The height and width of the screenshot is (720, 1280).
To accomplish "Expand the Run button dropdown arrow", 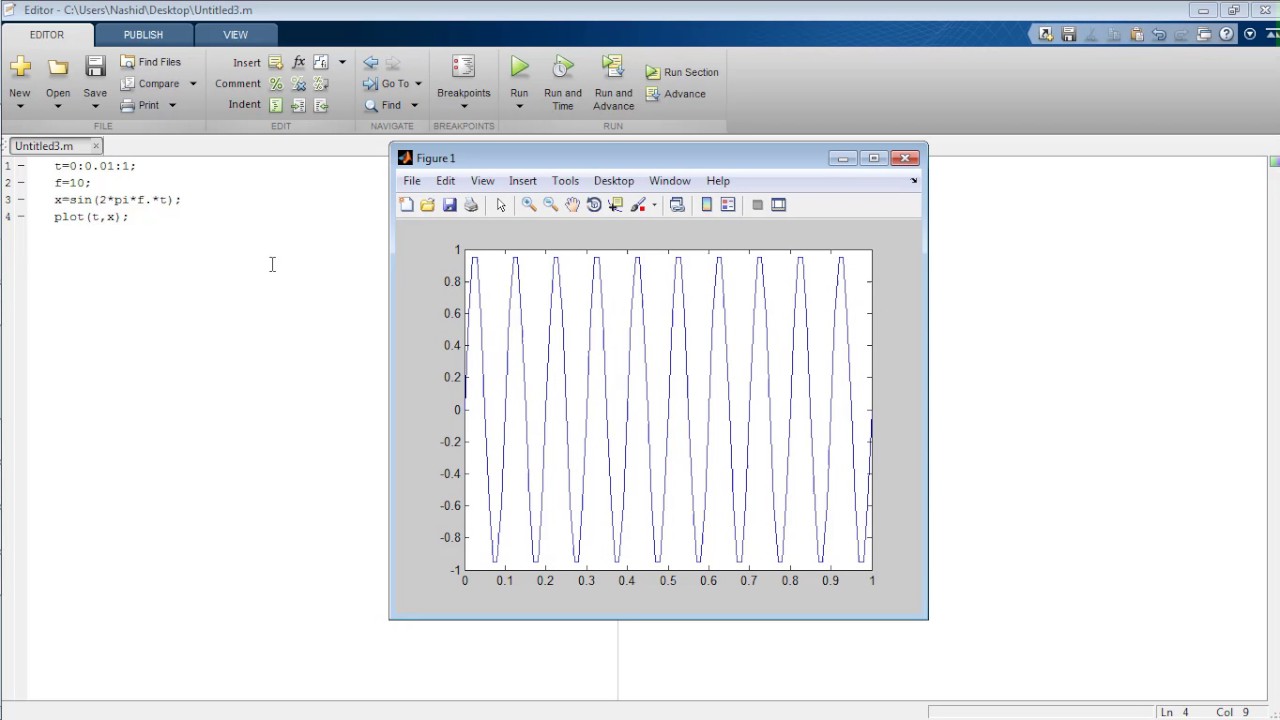I will [519, 106].
